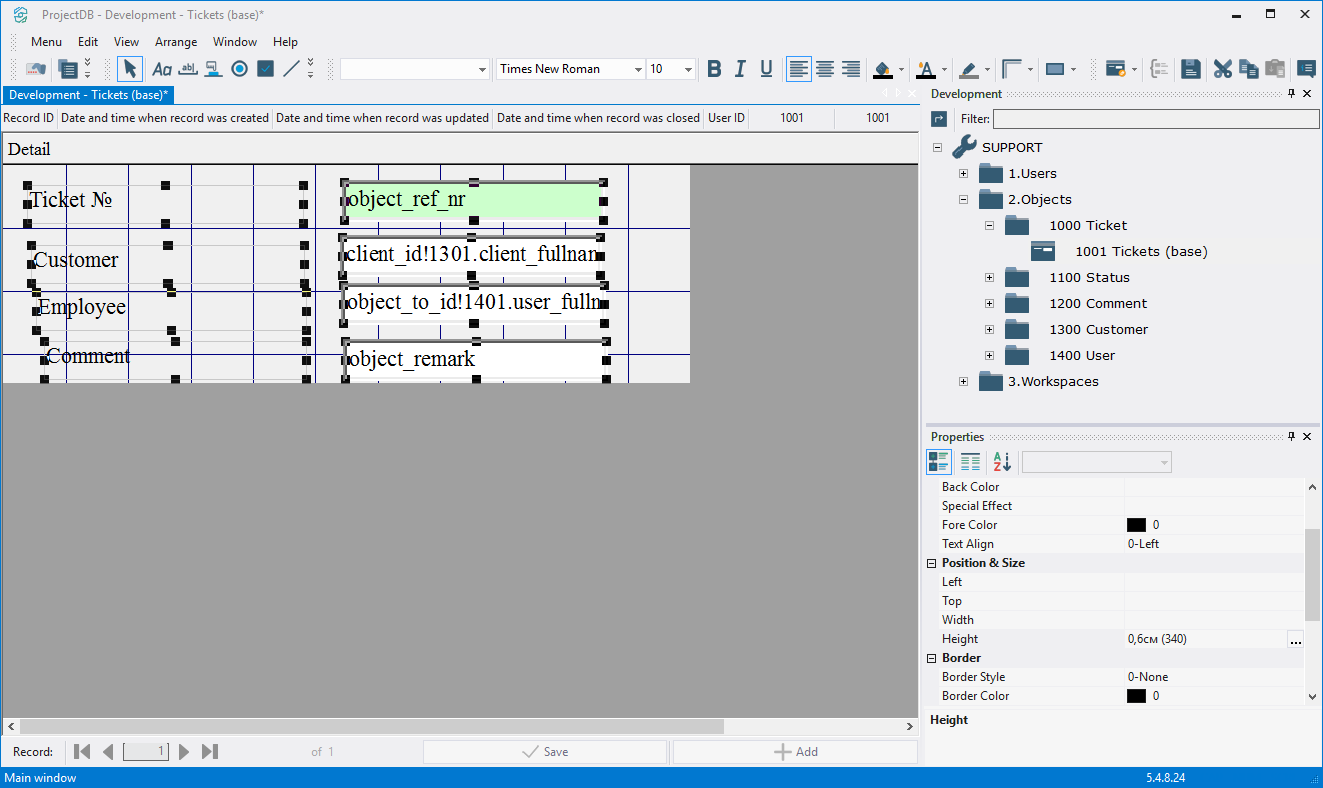The width and height of the screenshot is (1323, 788).
Task: Open the Arrange menu
Action: pyautogui.click(x=176, y=42)
